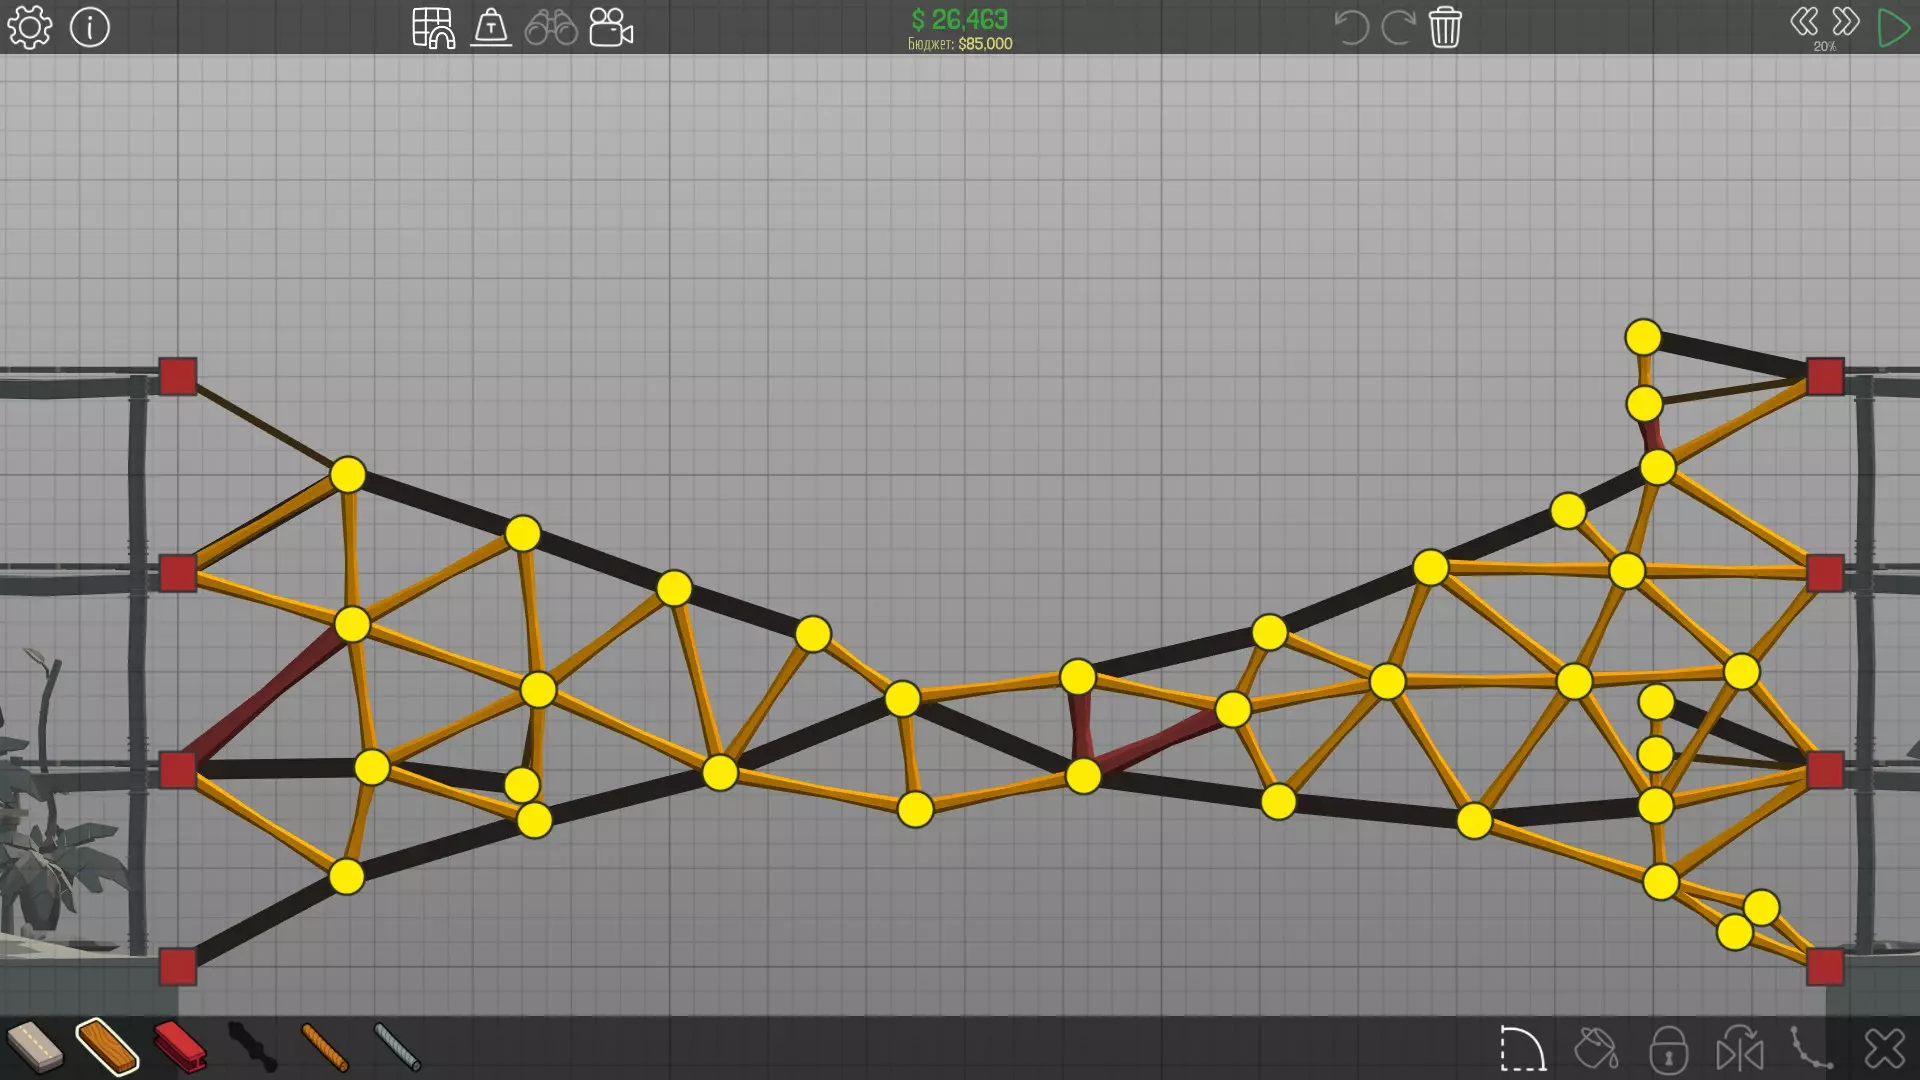Increase simulation speed with the double-right arrows
The width and height of the screenshot is (1920, 1080).
(1845, 21)
